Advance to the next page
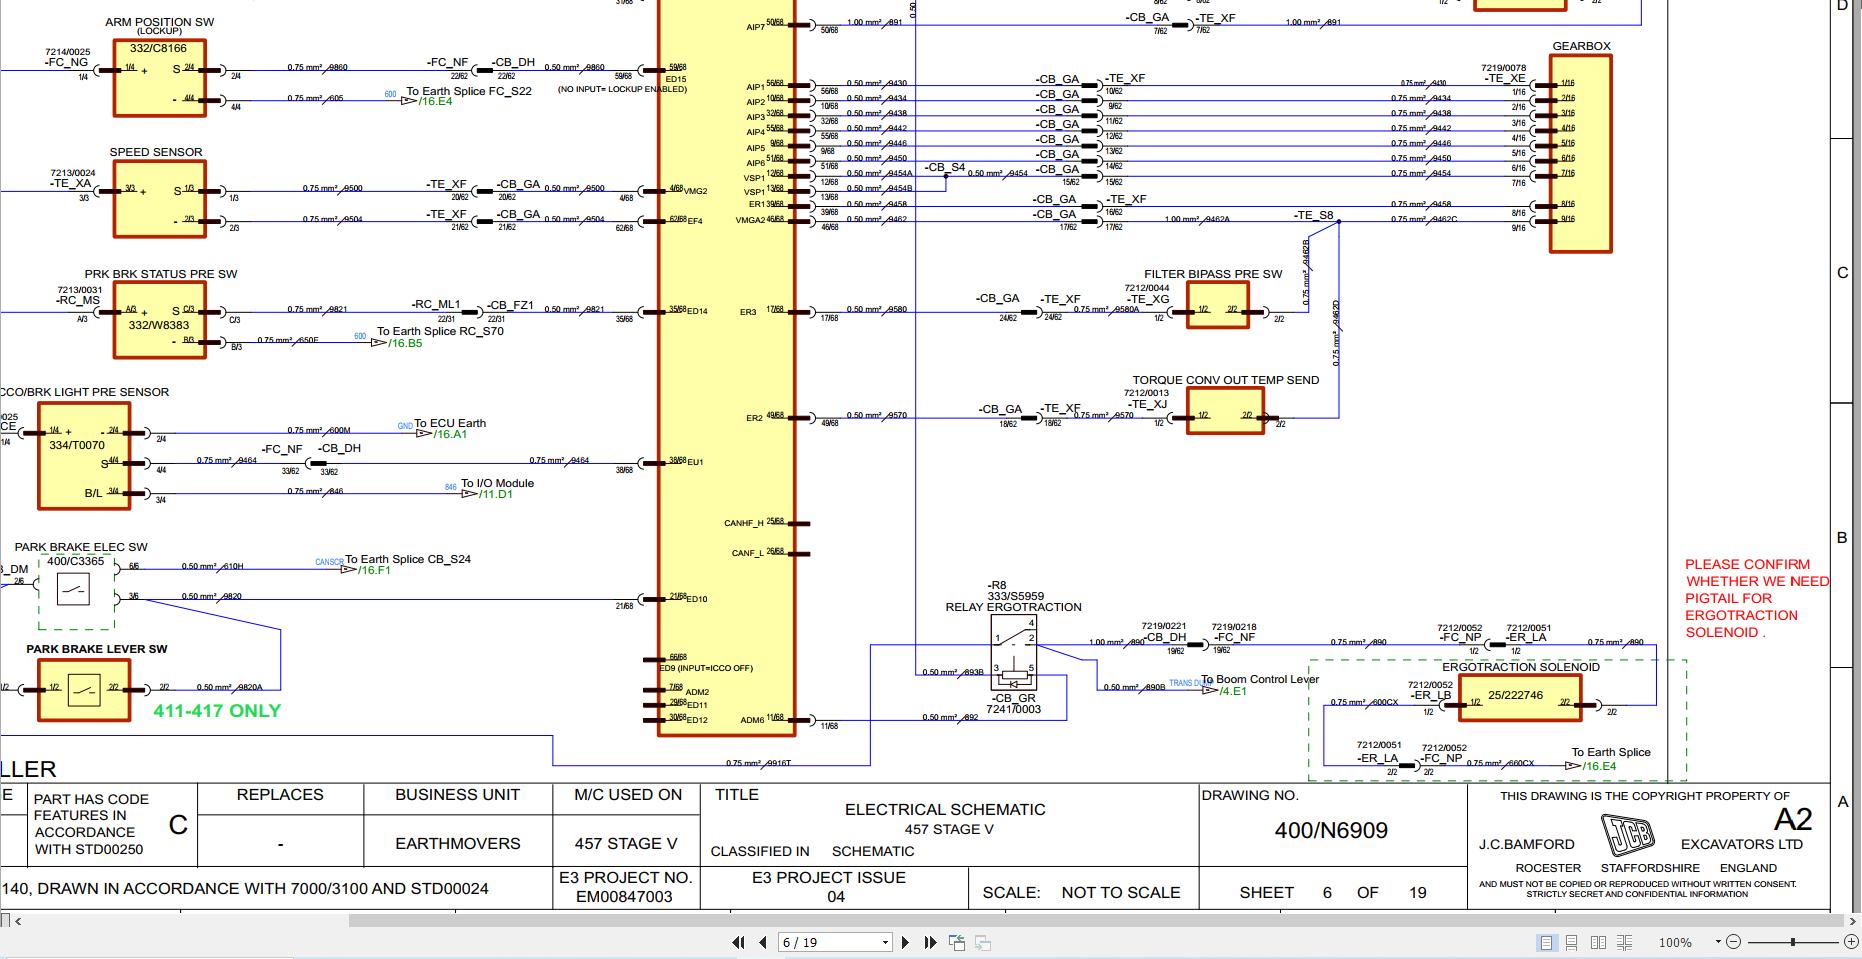The image size is (1862, 959). [906, 942]
